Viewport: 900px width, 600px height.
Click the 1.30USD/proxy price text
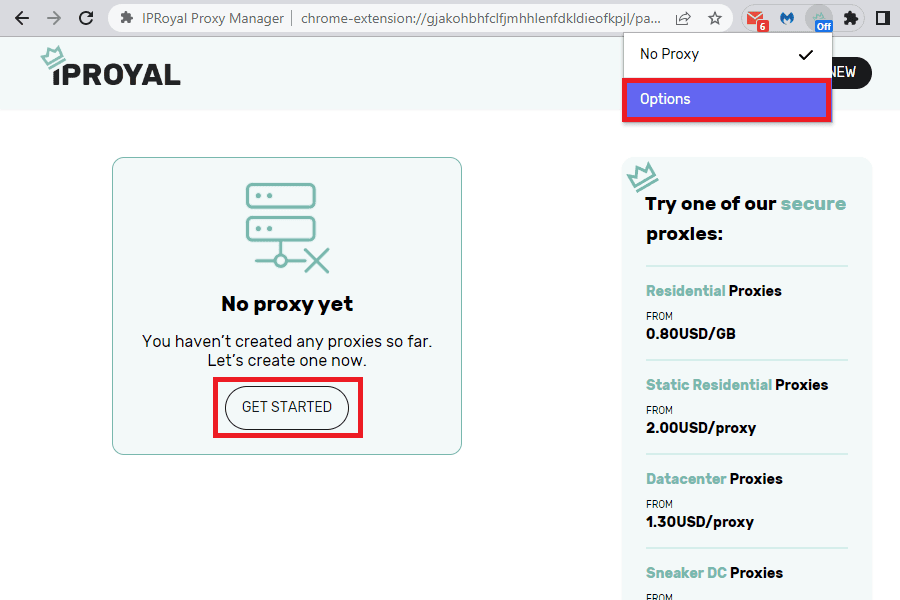700,522
